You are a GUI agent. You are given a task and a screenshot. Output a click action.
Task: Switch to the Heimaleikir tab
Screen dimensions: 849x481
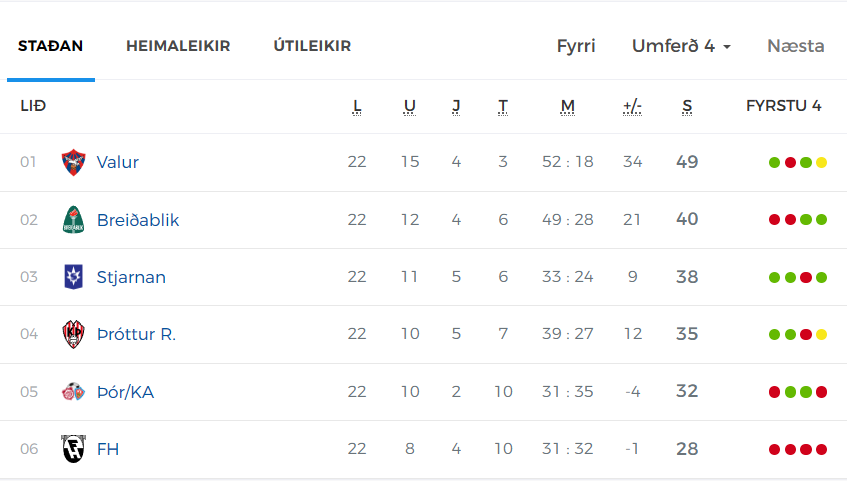point(178,46)
